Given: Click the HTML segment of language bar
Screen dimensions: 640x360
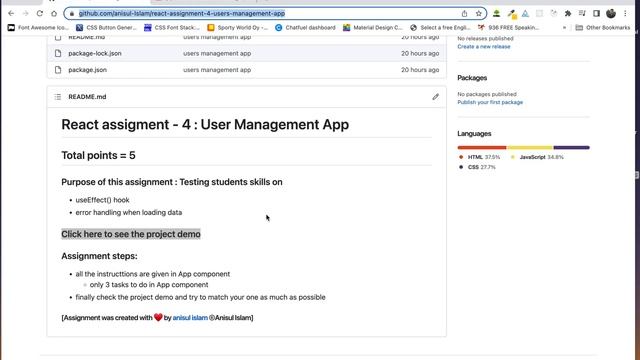Looking at the screenshot, I should pyautogui.click(x=482, y=147).
